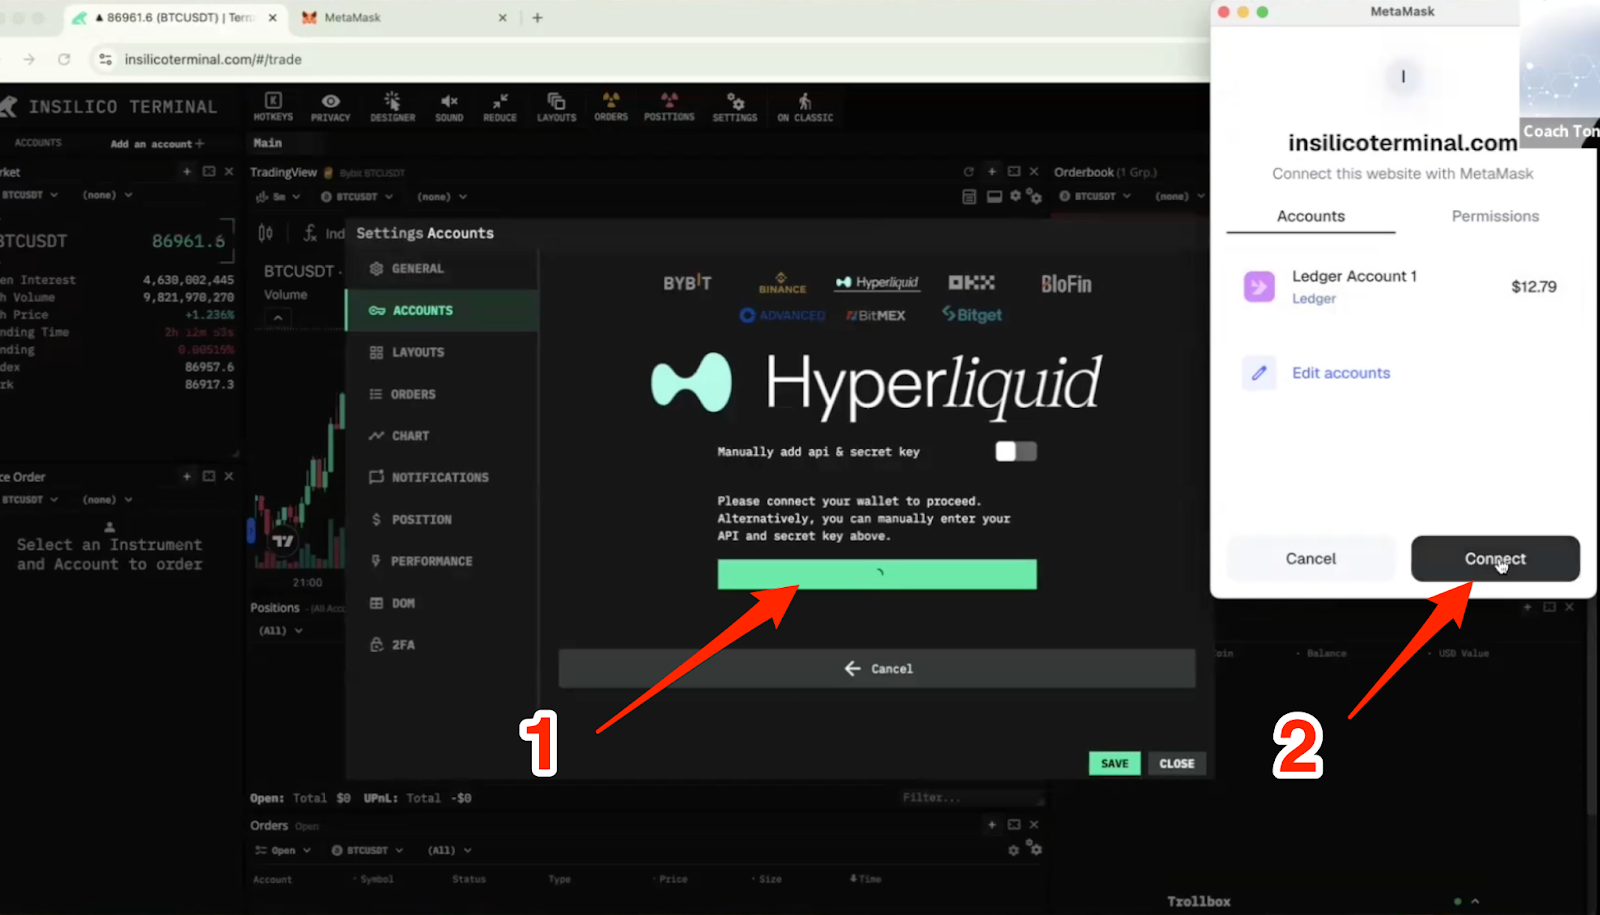Open the TradingView BTCUSDT symbol dropdown

point(357,197)
